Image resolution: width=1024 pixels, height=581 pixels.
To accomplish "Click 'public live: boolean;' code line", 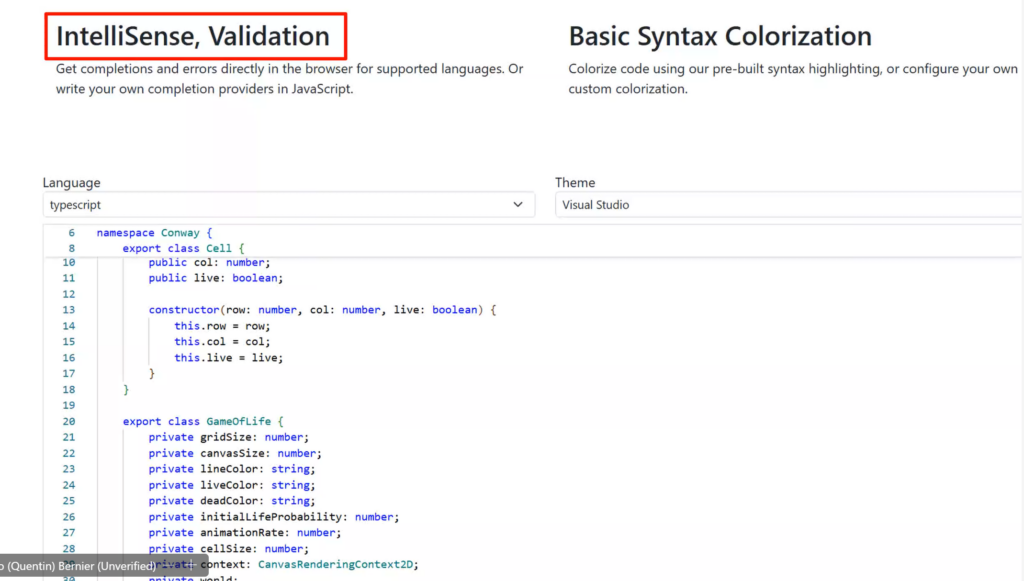I will pyautogui.click(x=216, y=278).
